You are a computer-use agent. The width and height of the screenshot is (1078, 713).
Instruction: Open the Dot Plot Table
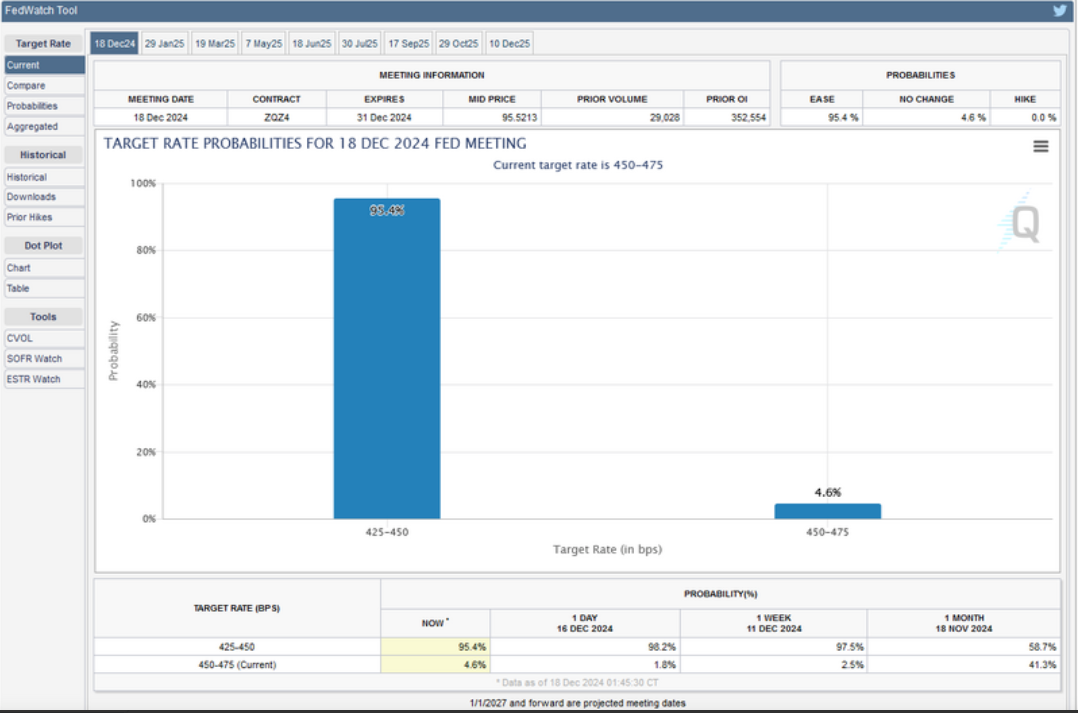tap(44, 288)
